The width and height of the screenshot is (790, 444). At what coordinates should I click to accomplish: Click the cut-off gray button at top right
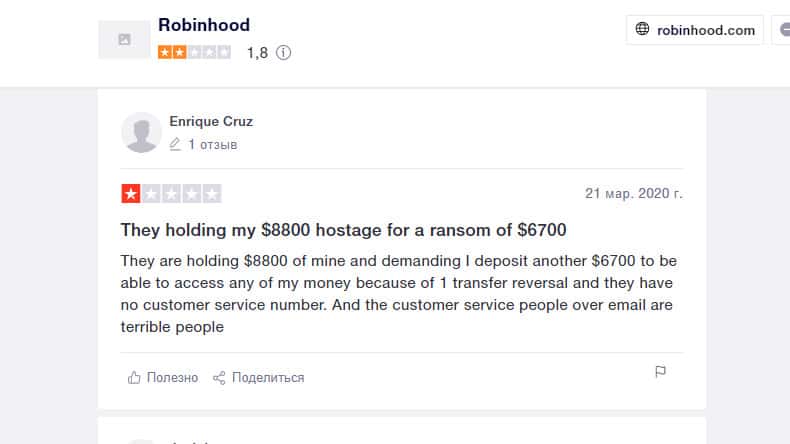[781, 30]
